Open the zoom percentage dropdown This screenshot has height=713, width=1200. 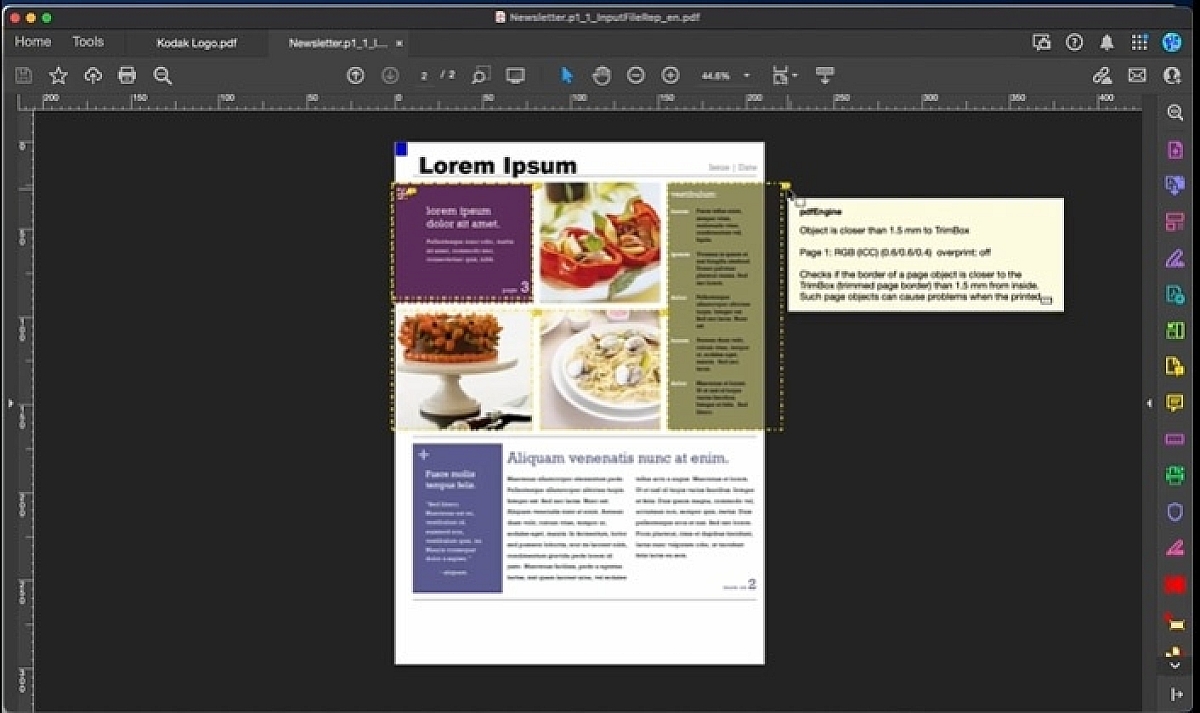746,76
